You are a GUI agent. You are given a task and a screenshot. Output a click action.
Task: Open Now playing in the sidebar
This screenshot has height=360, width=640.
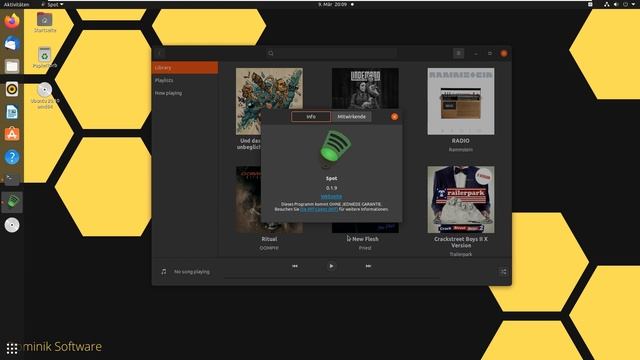point(185,93)
